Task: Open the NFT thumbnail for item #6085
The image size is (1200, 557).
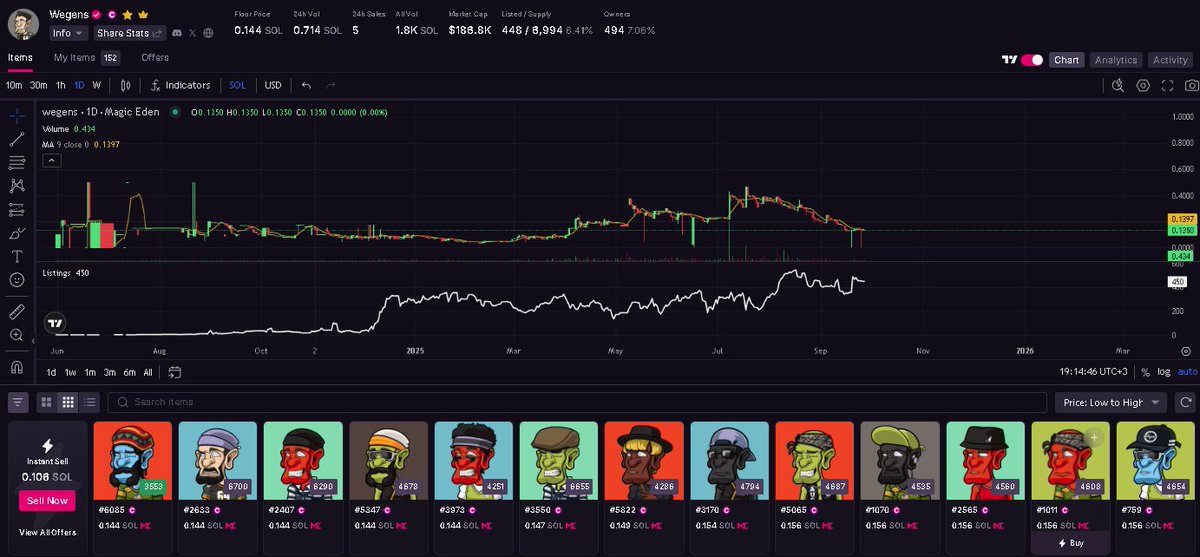Action: pos(131,460)
